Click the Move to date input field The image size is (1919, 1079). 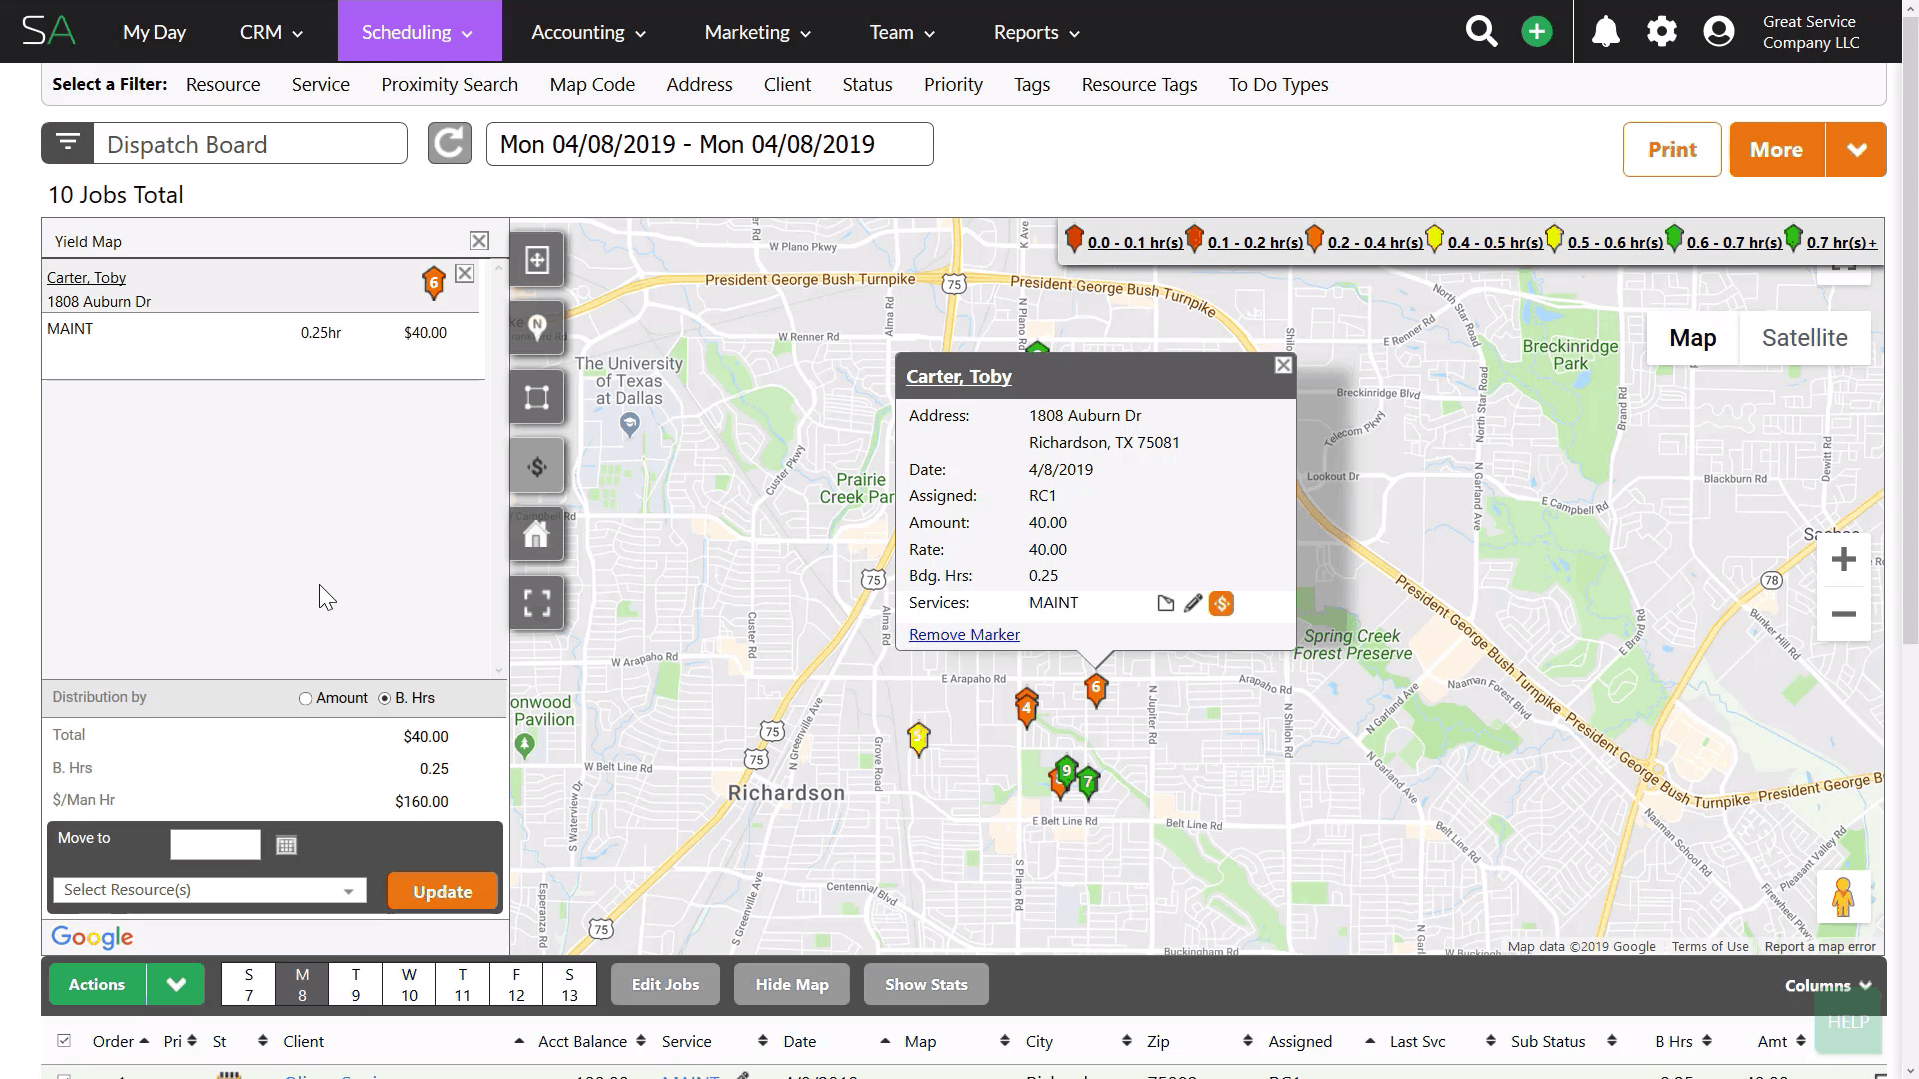coord(215,845)
